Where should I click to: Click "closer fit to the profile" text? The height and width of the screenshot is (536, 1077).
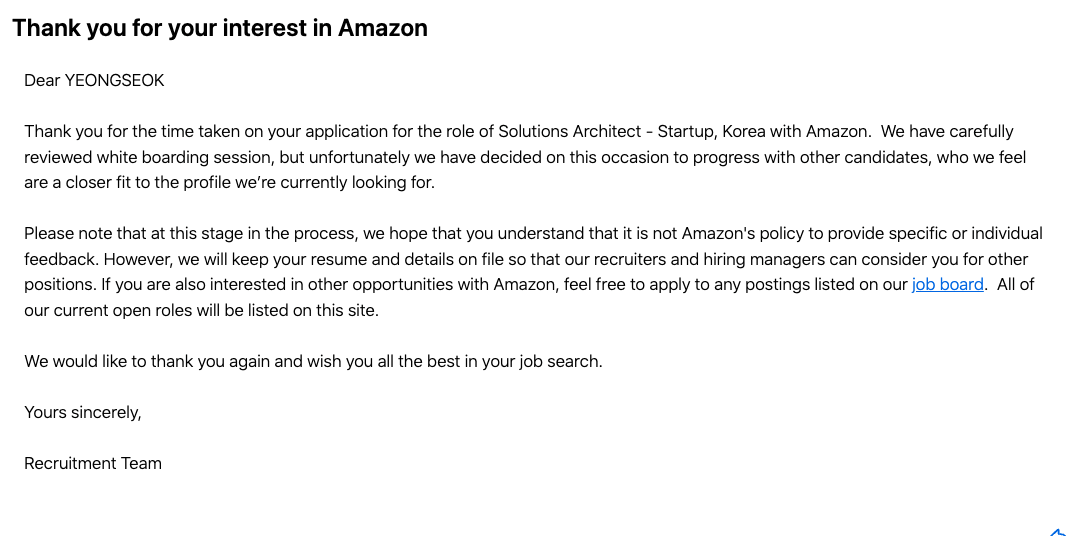click(x=161, y=183)
